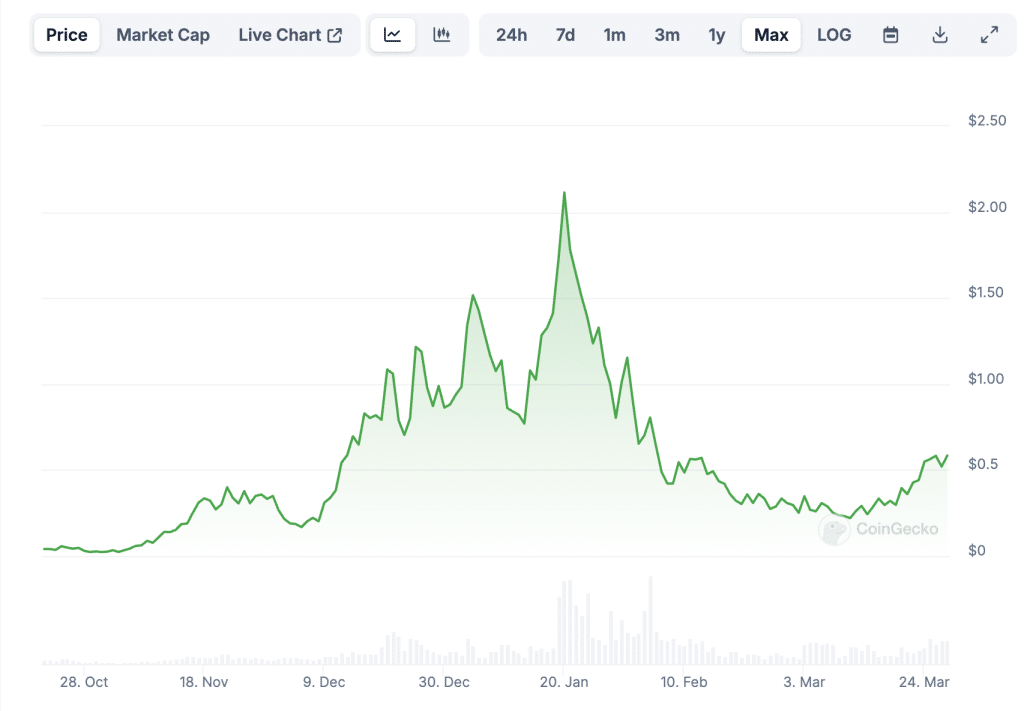Click the 3. Mar date label
Image resolution: width=1024 pixels, height=711 pixels.
804,682
